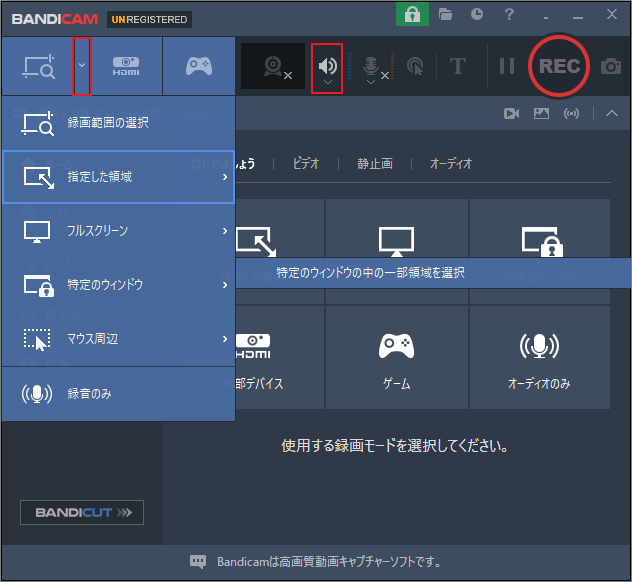Toggle mouse click effects
Screen dimensions: 632x582
pyautogui.click(x=415, y=67)
